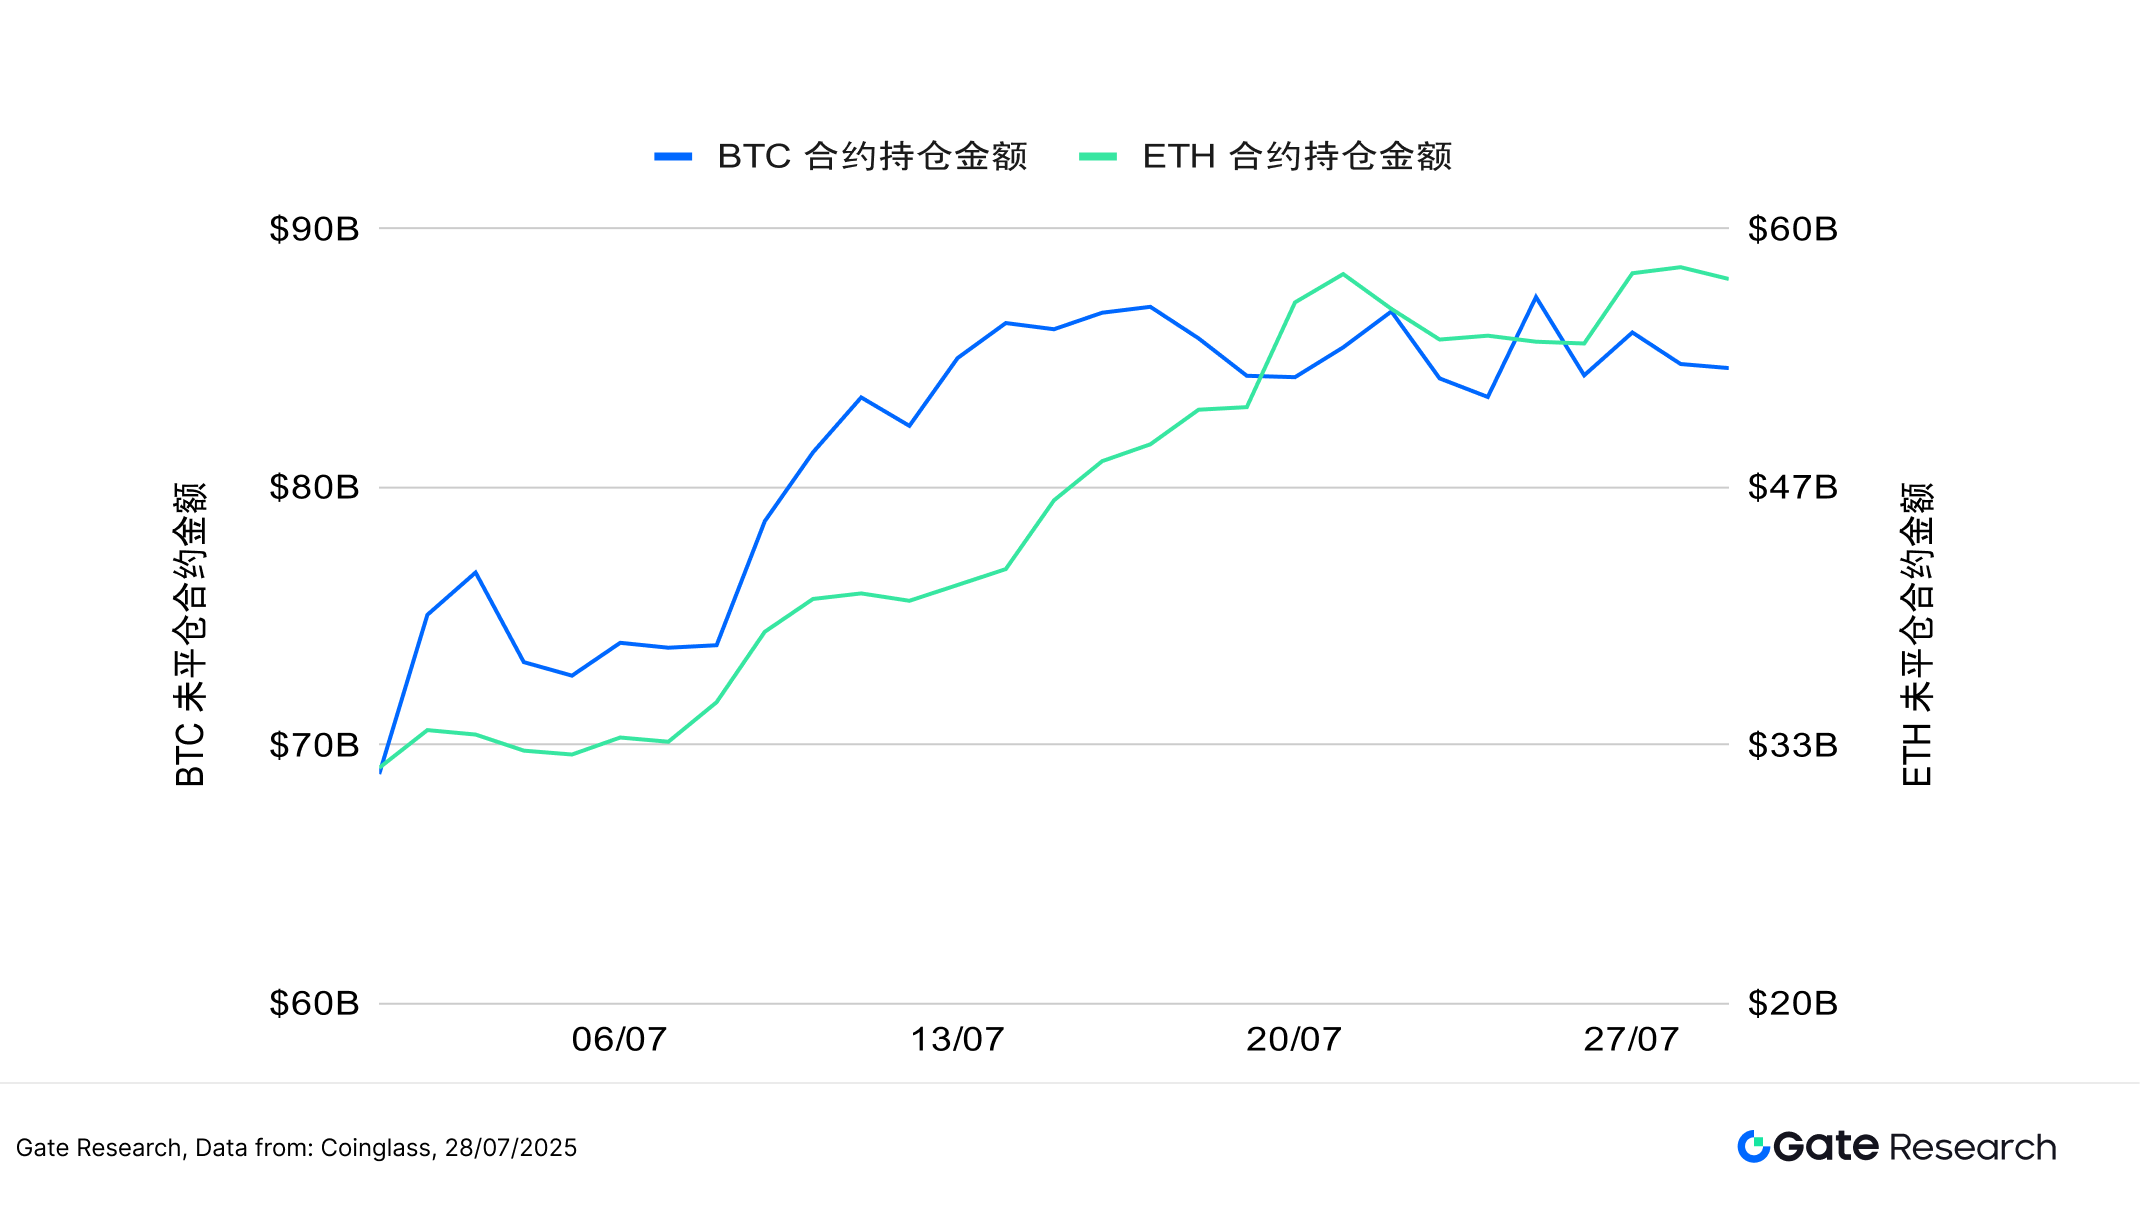This screenshot has height=1212, width=2140.
Task: Click the $60B label on left axis
Action: [314, 1003]
